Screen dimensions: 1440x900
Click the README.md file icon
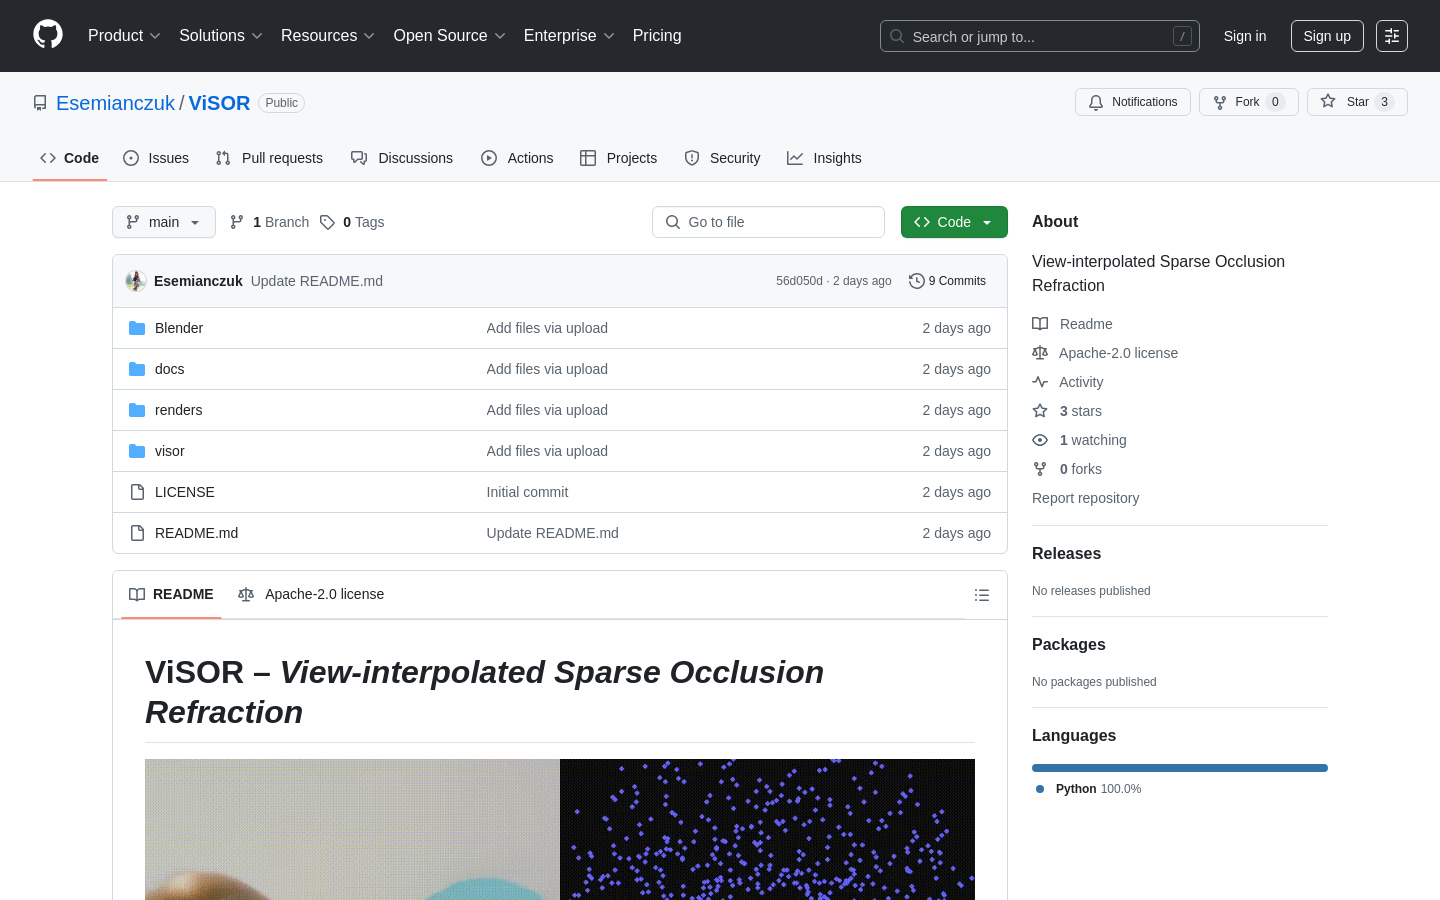coord(137,533)
